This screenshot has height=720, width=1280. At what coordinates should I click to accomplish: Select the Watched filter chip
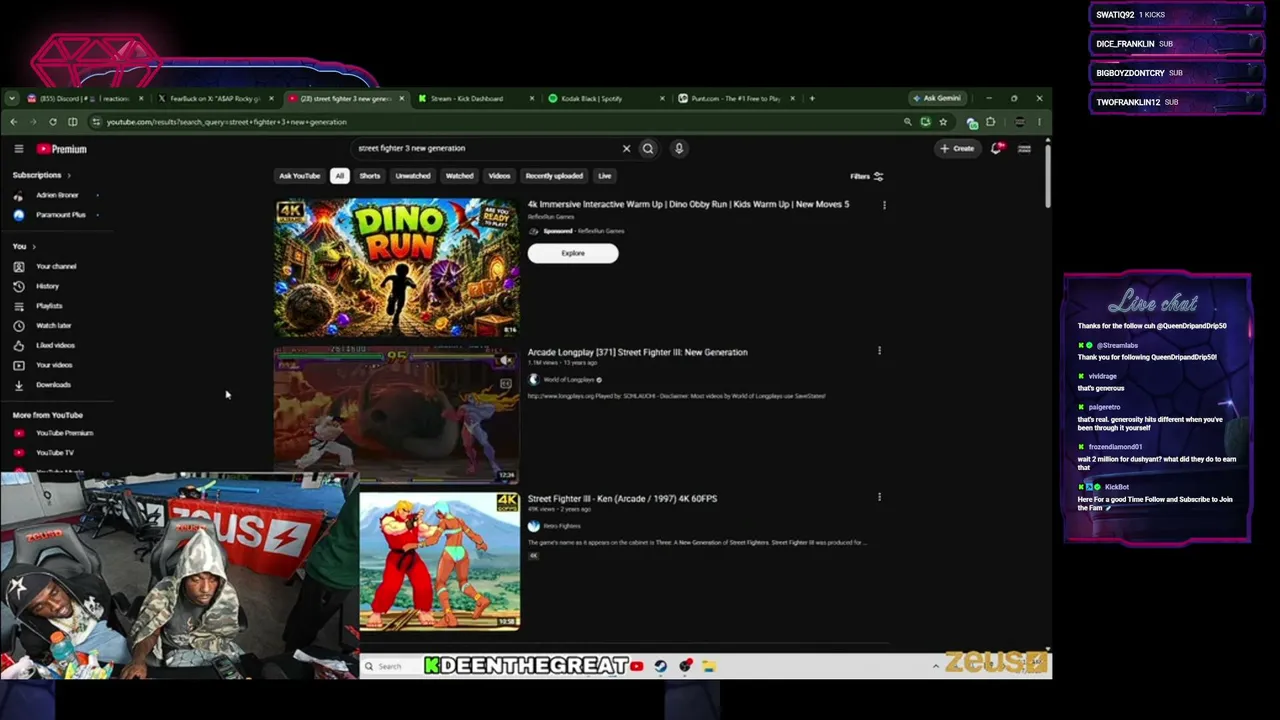tap(460, 176)
